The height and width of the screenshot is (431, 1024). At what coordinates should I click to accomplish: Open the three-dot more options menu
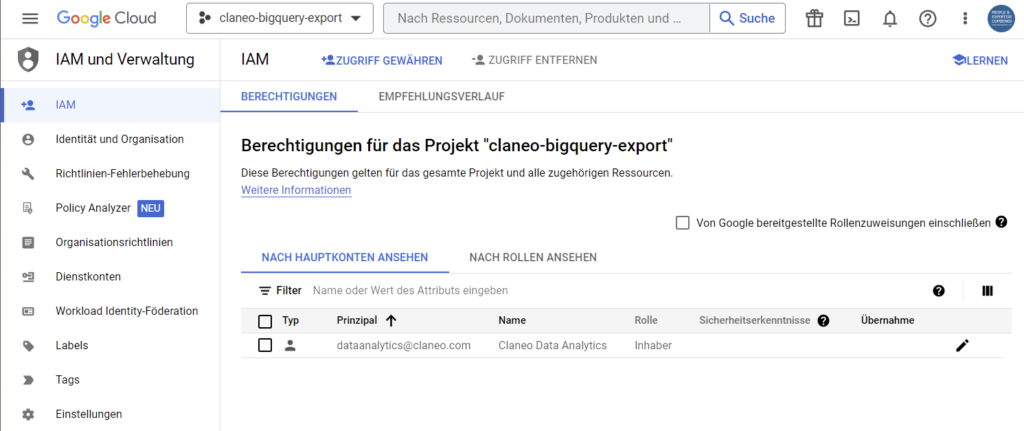[965, 19]
